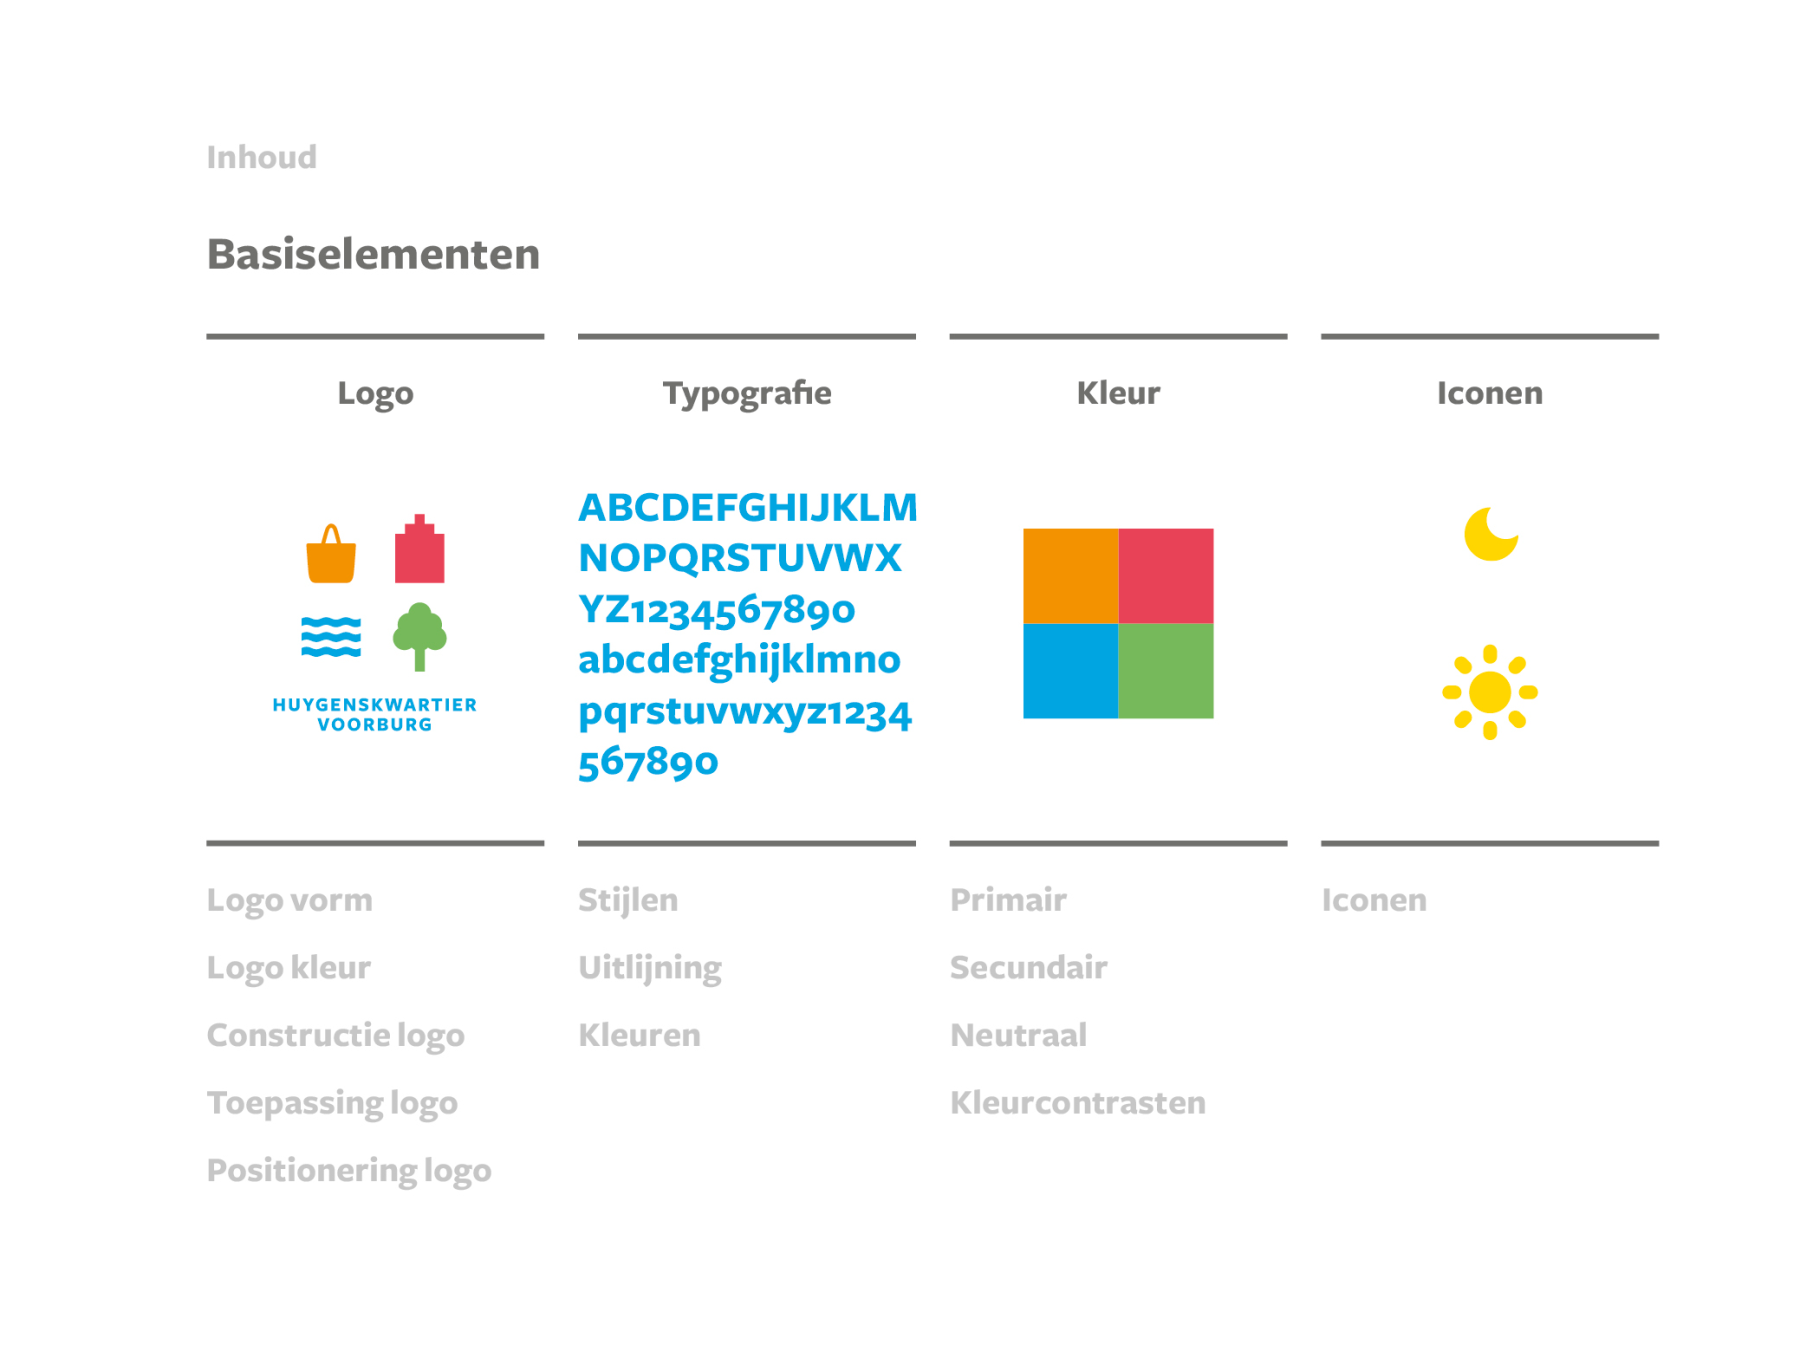Open the Kleurcontrasten link

[x=1077, y=1103]
